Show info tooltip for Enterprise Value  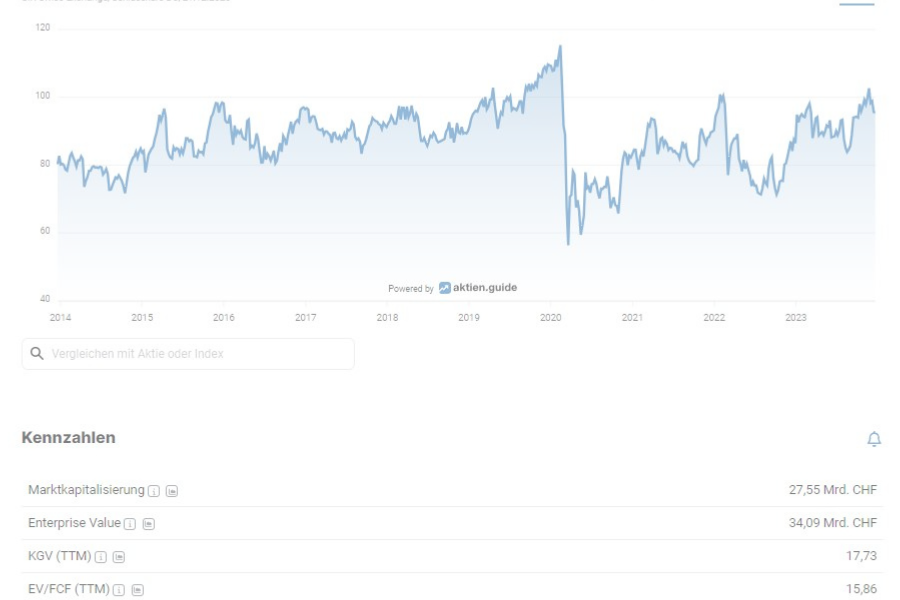[130, 524]
